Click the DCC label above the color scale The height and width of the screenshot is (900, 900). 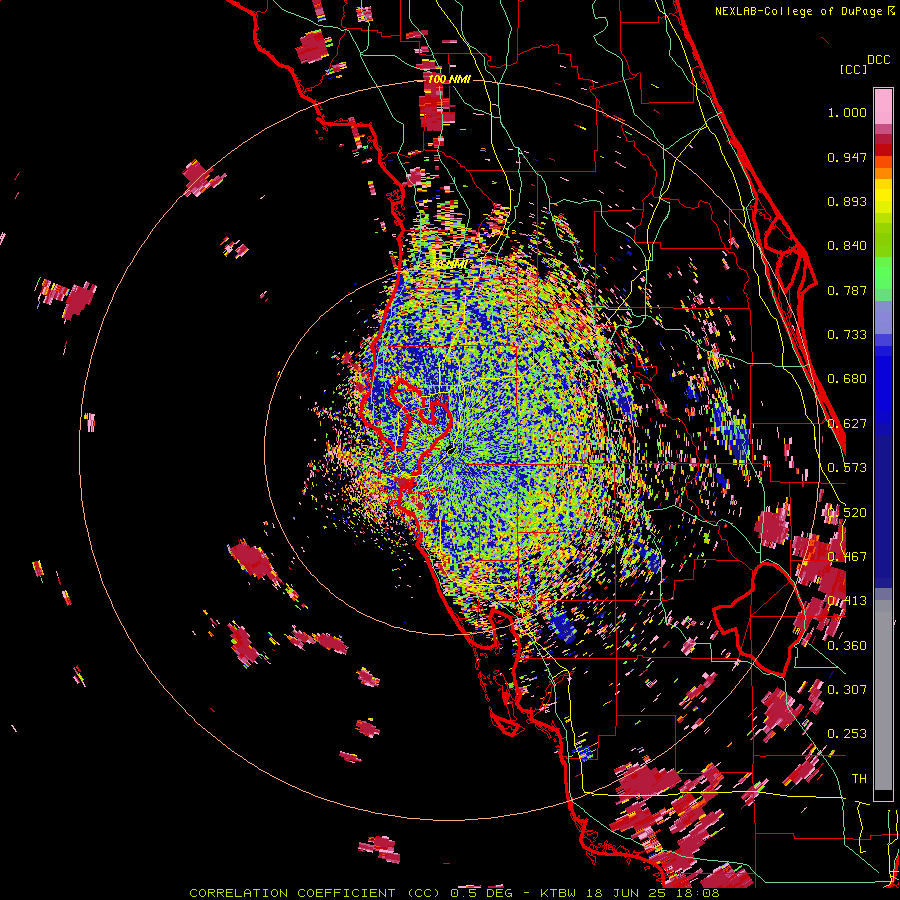(878, 59)
